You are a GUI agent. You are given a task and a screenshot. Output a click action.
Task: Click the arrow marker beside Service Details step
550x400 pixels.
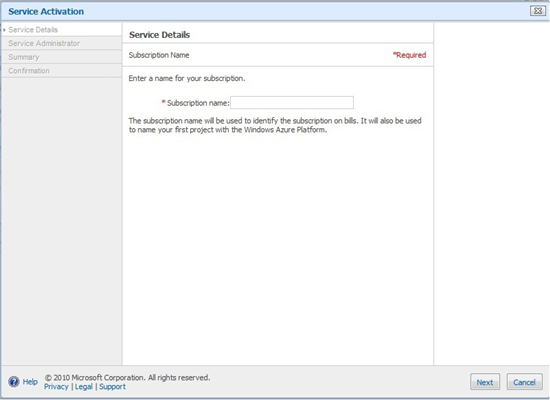5,30
